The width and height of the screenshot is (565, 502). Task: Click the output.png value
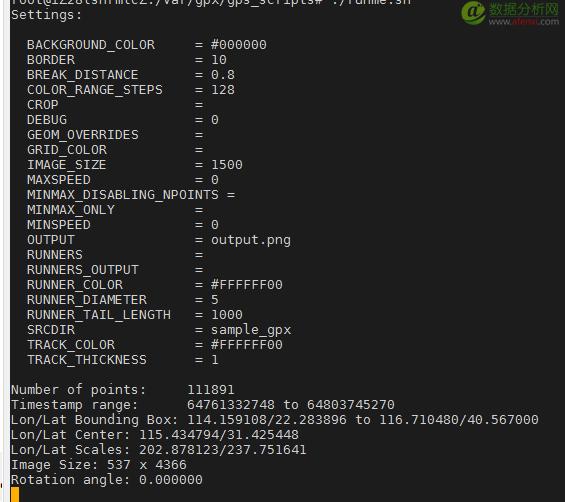click(251, 240)
